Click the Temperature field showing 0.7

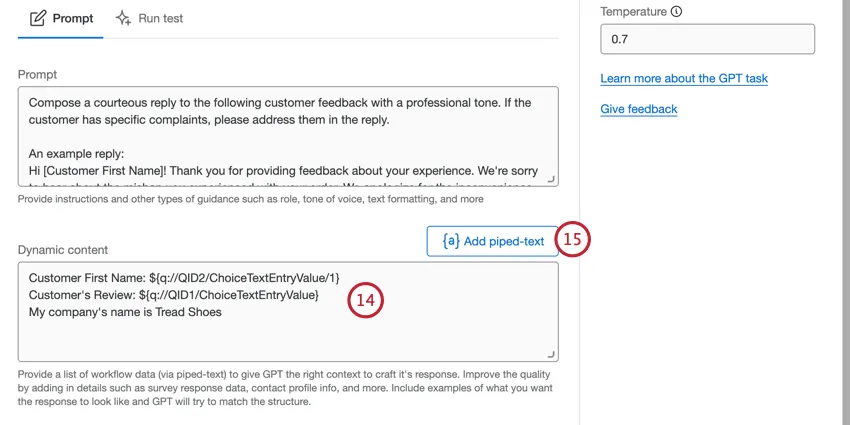[707, 41]
